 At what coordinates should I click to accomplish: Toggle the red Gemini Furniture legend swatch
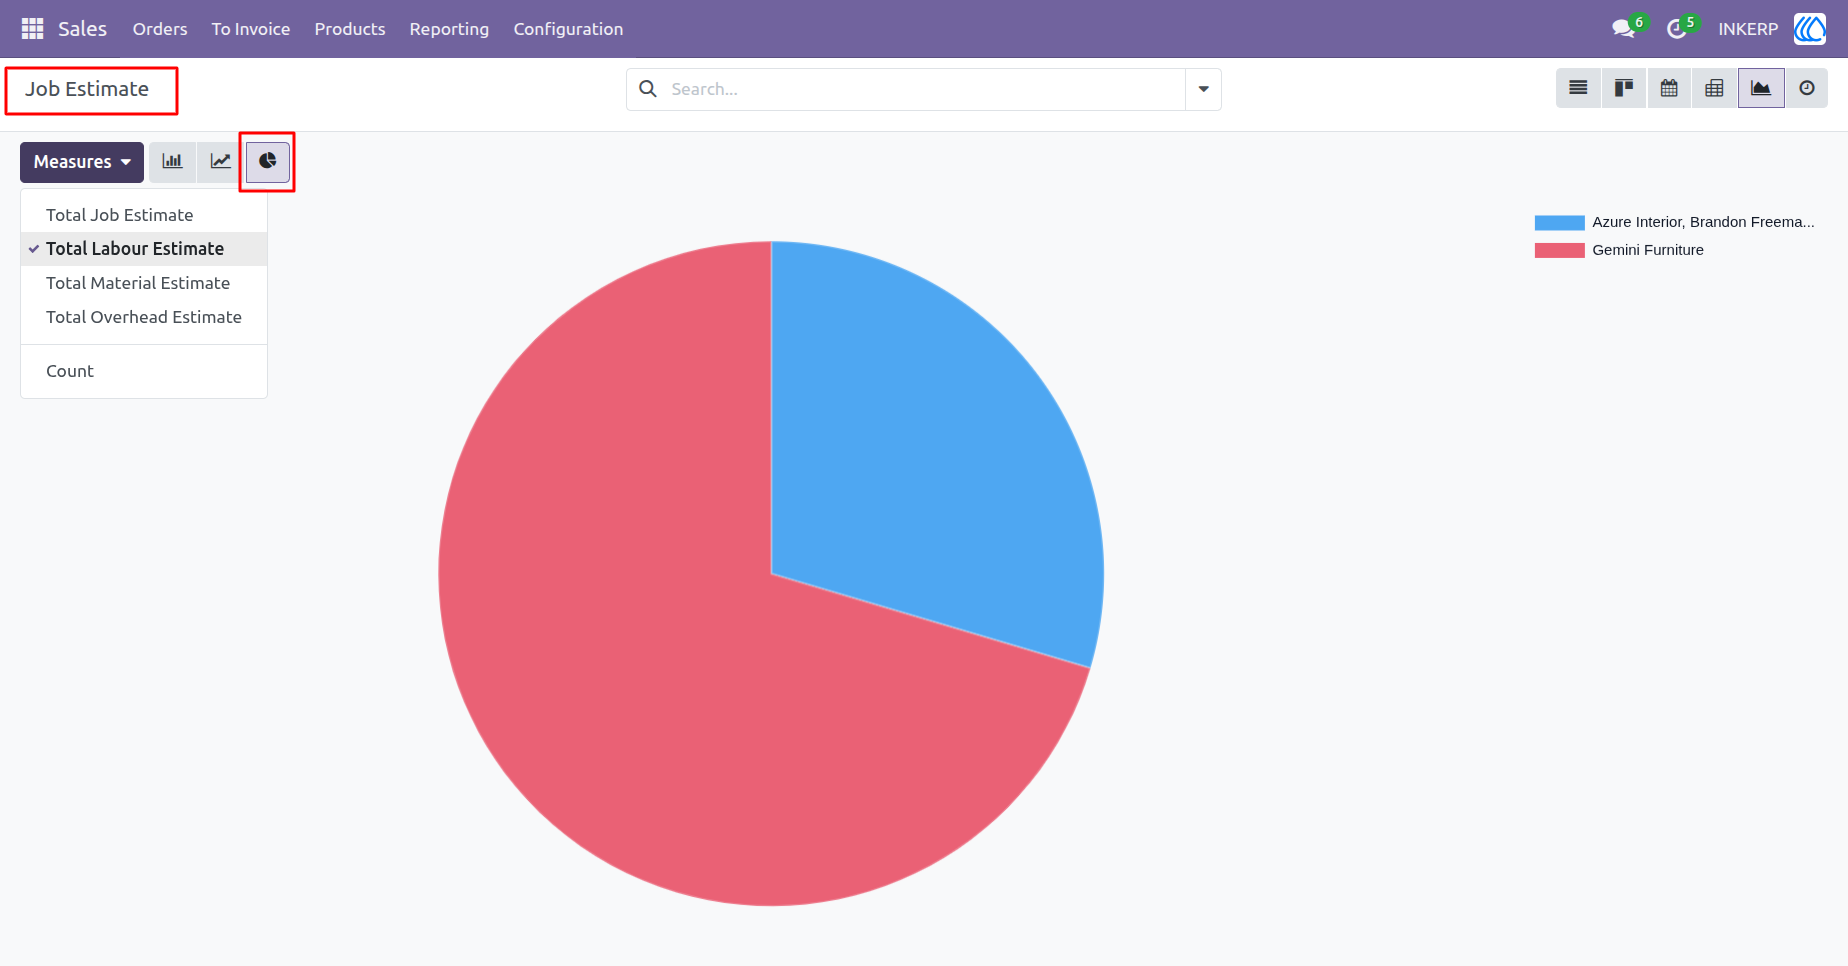click(x=1559, y=250)
